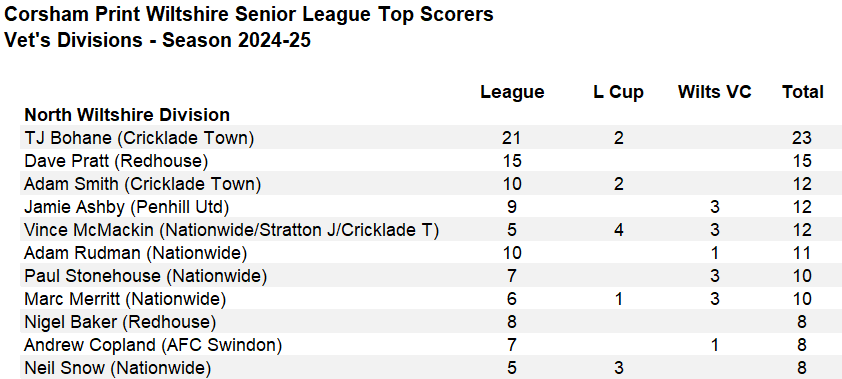
Task: Click the League column header
Action: click(x=512, y=92)
